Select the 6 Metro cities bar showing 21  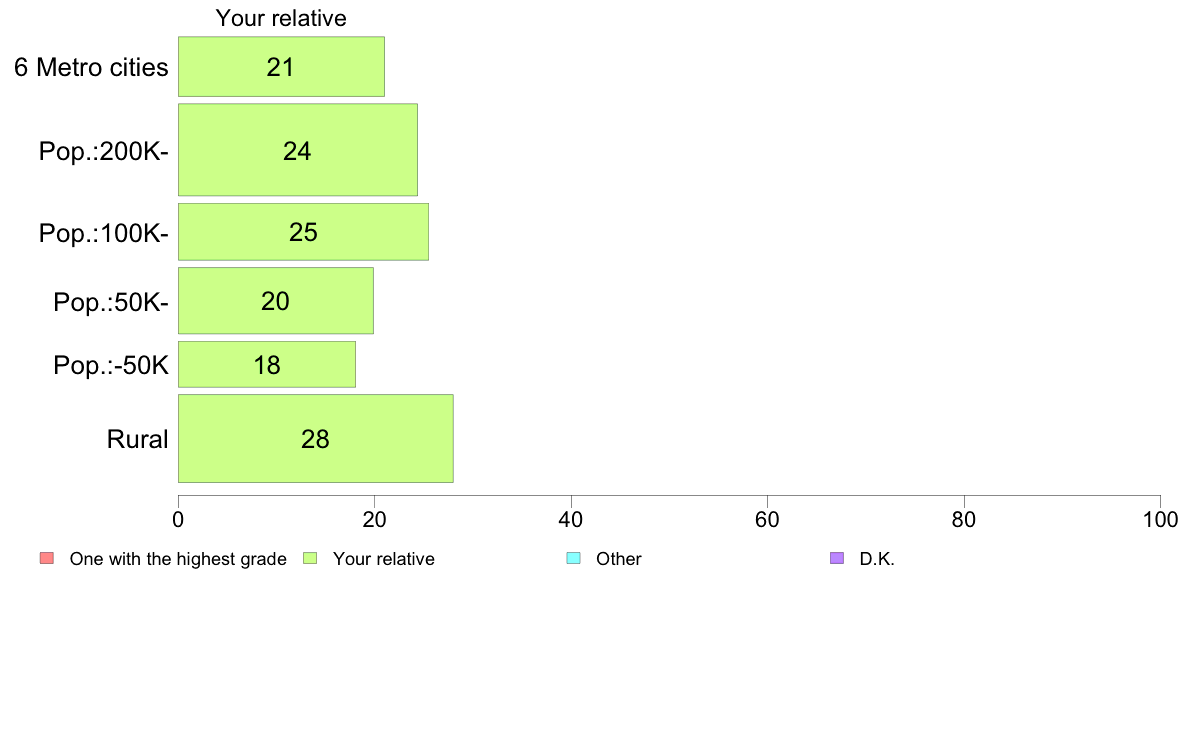281,67
